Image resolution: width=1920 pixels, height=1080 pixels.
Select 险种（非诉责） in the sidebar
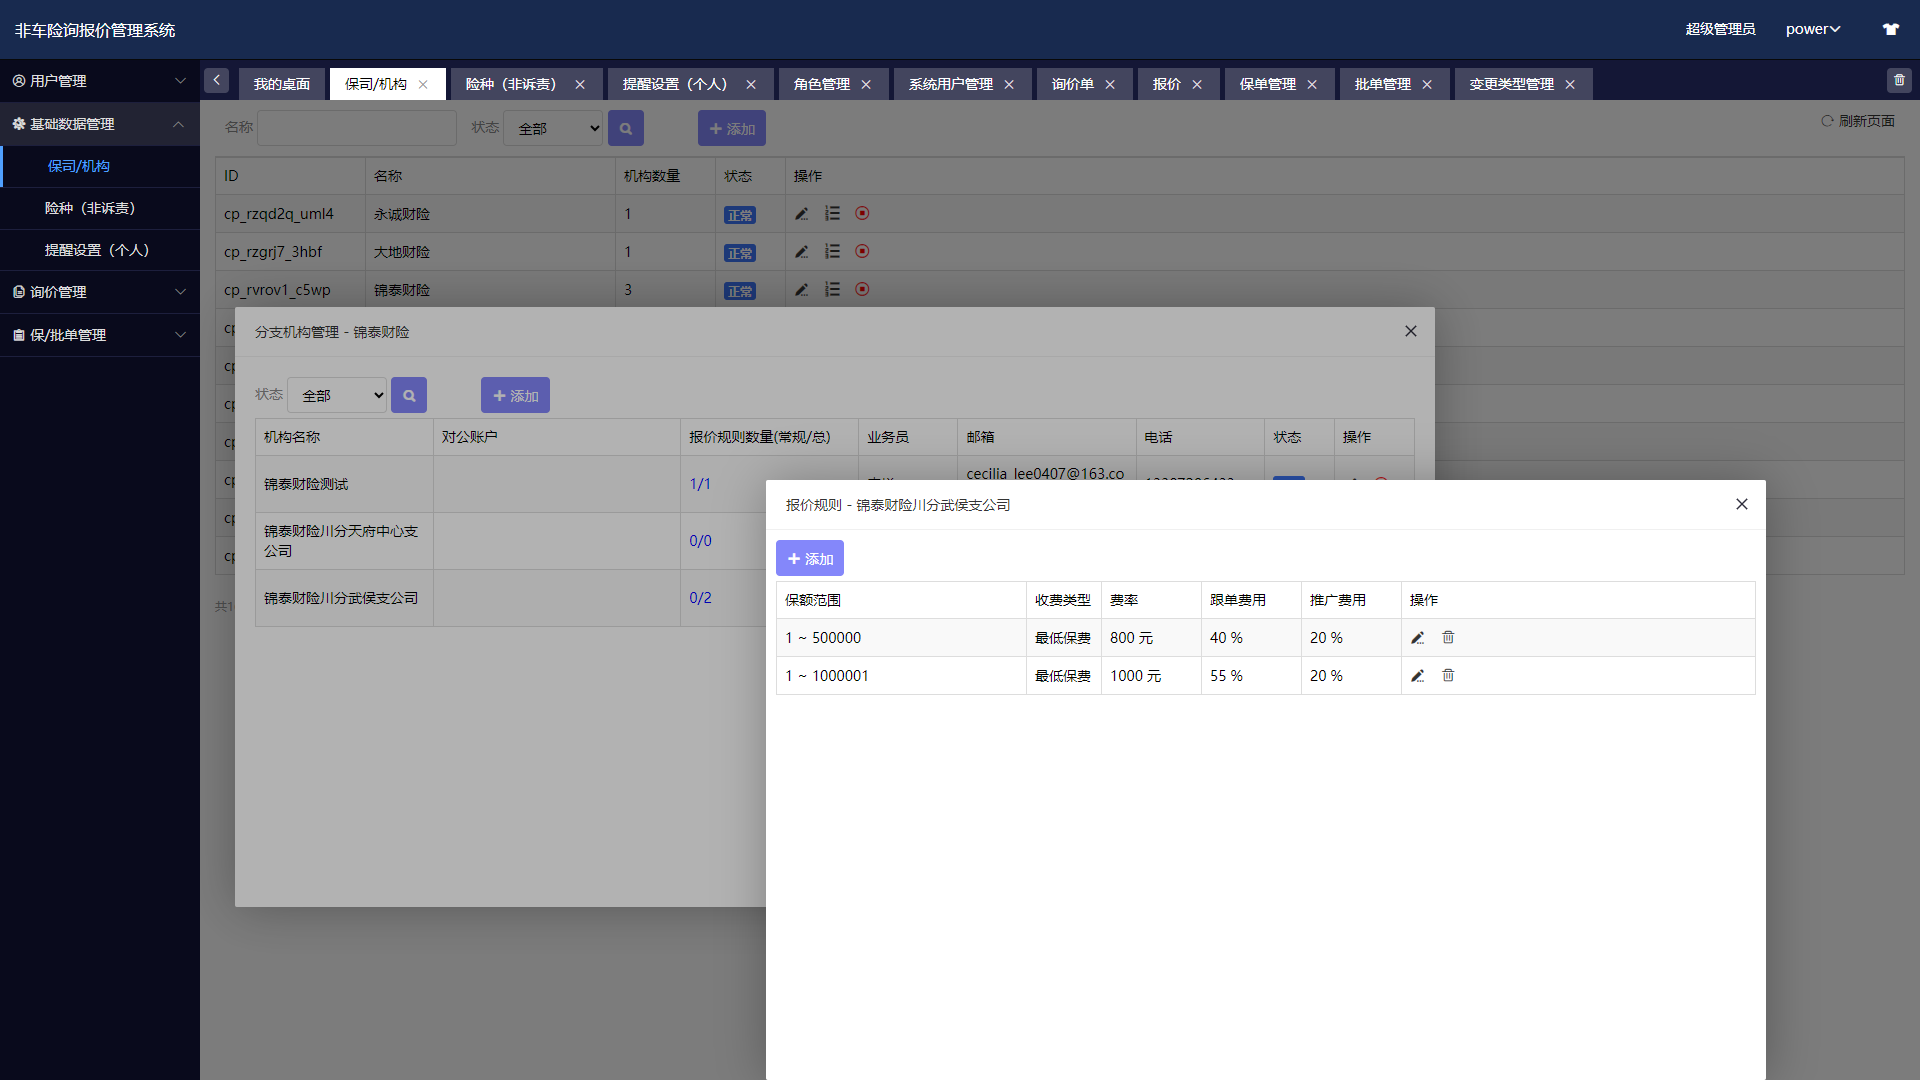pyautogui.click(x=90, y=208)
